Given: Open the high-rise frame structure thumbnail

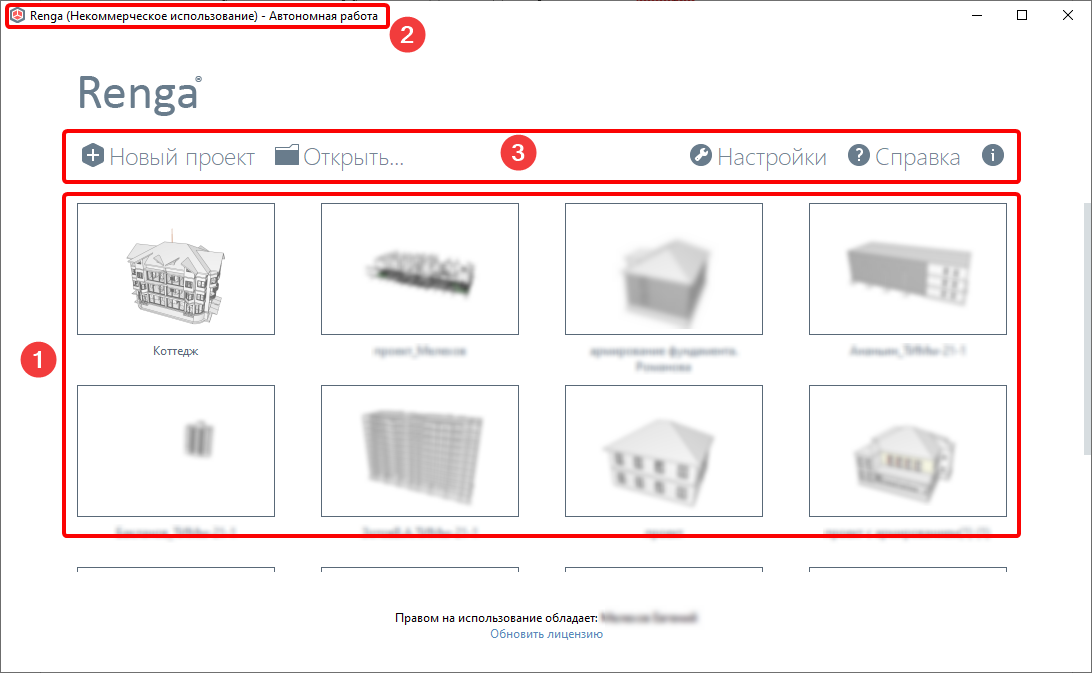Looking at the screenshot, I should [420, 451].
